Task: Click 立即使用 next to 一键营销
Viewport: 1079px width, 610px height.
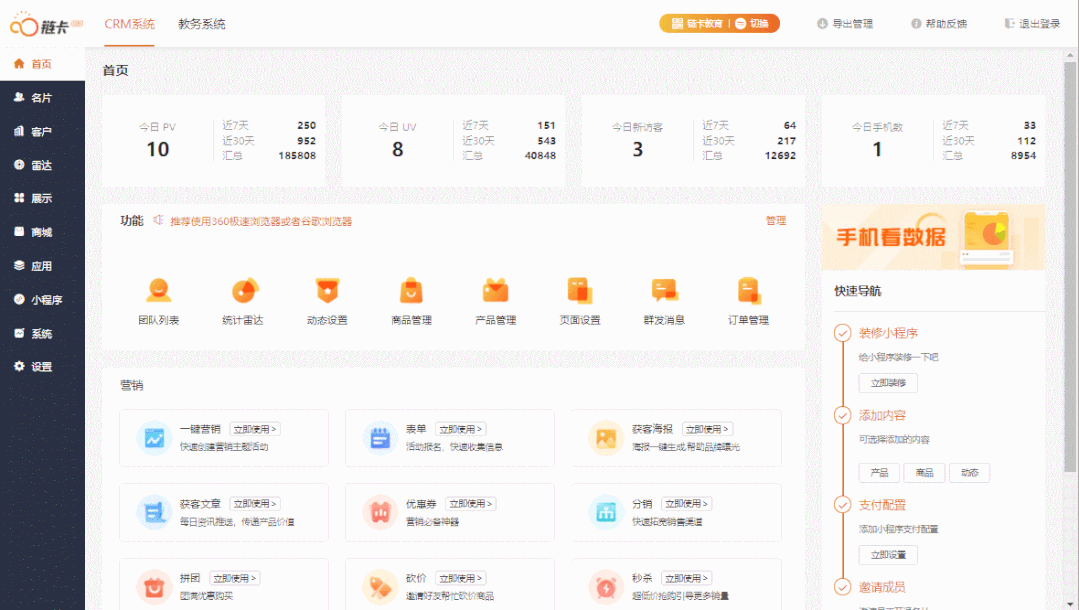Action: click(x=258, y=428)
